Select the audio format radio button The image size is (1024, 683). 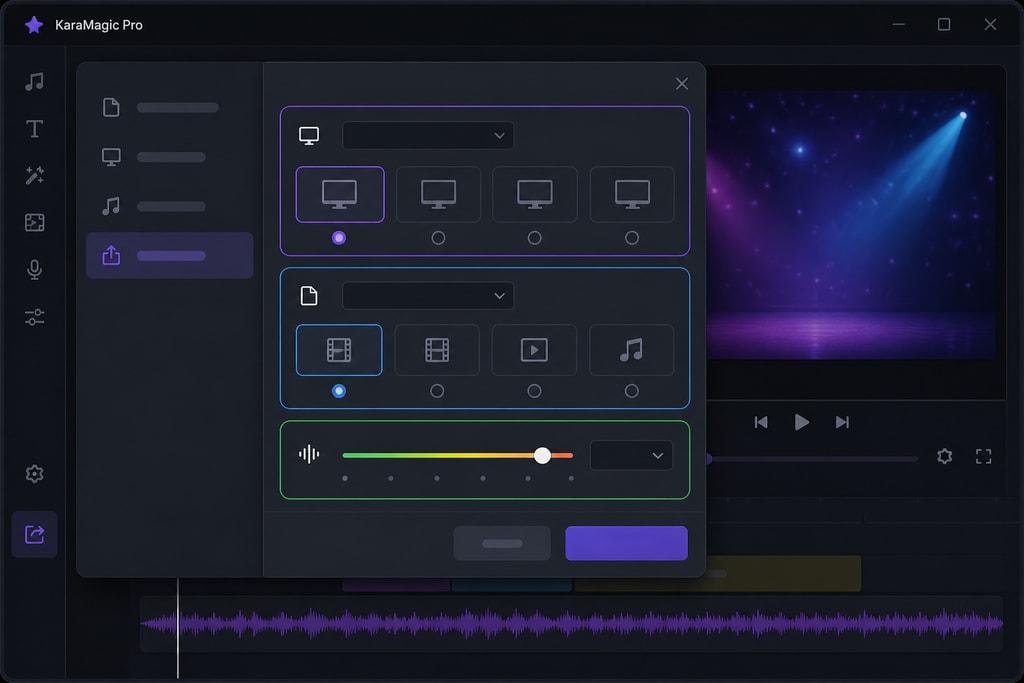coord(632,390)
